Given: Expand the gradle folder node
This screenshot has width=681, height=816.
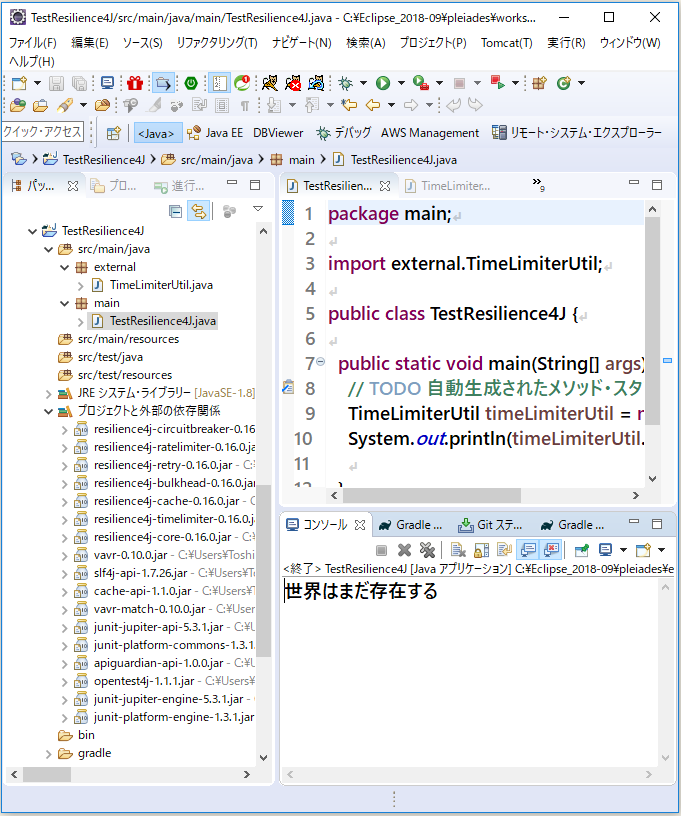Looking at the screenshot, I should coord(48,754).
